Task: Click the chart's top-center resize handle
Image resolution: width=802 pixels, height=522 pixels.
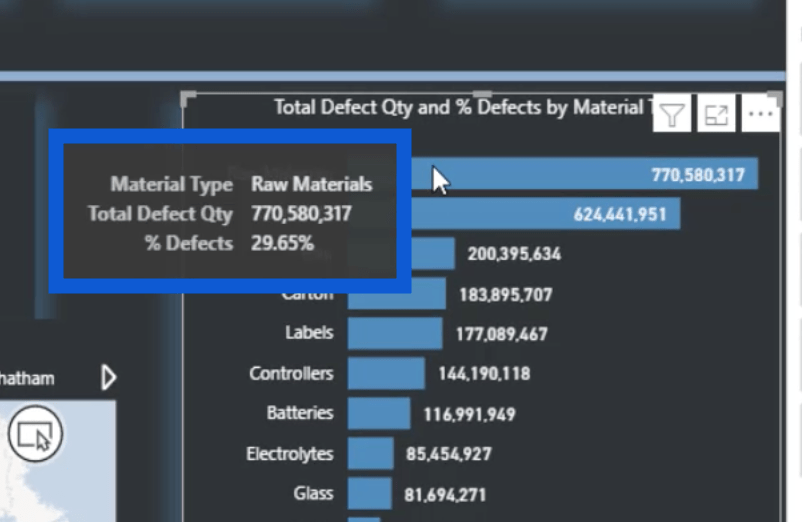Action: tap(481, 94)
